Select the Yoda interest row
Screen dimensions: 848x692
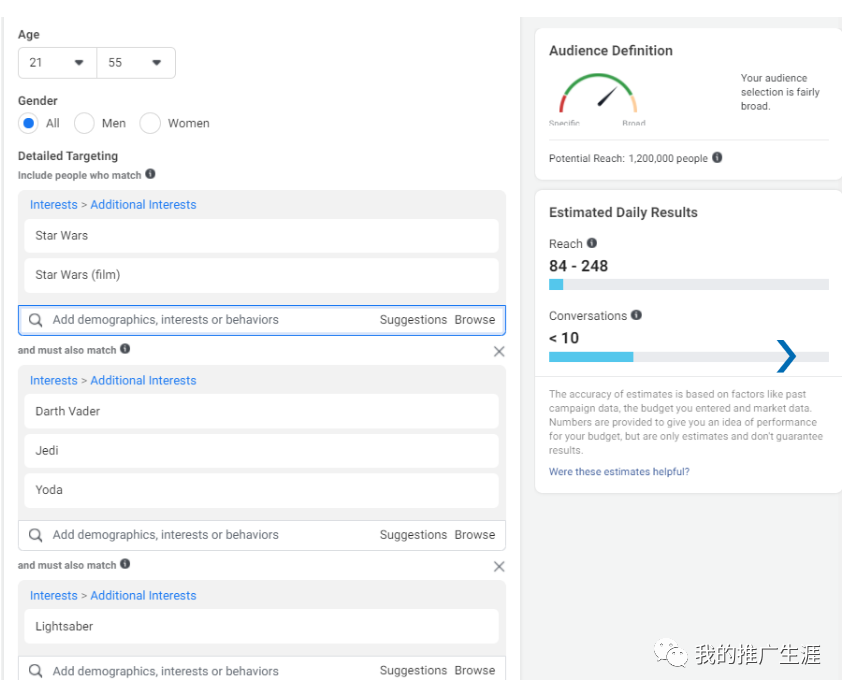261,490
